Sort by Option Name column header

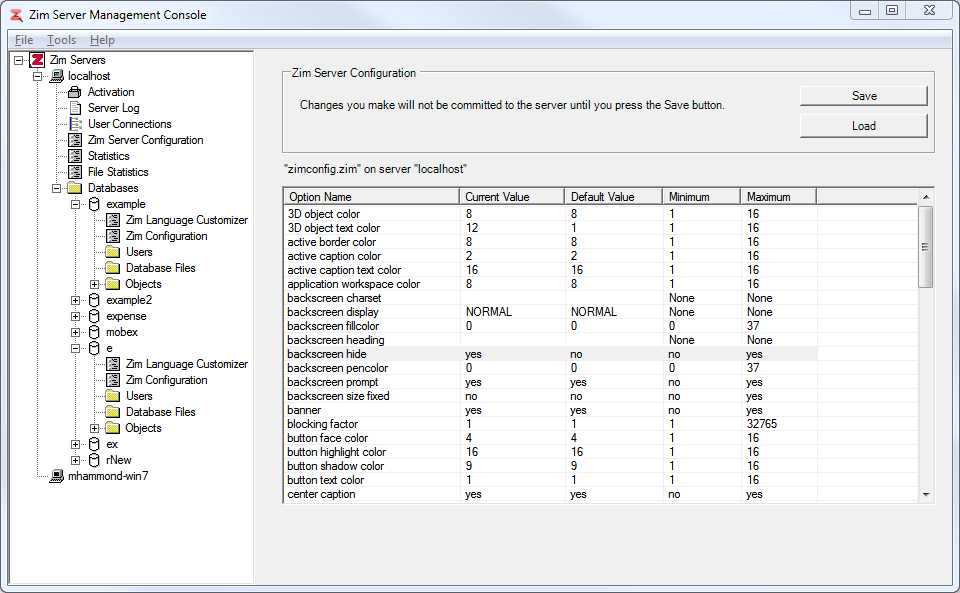point(372,196)
